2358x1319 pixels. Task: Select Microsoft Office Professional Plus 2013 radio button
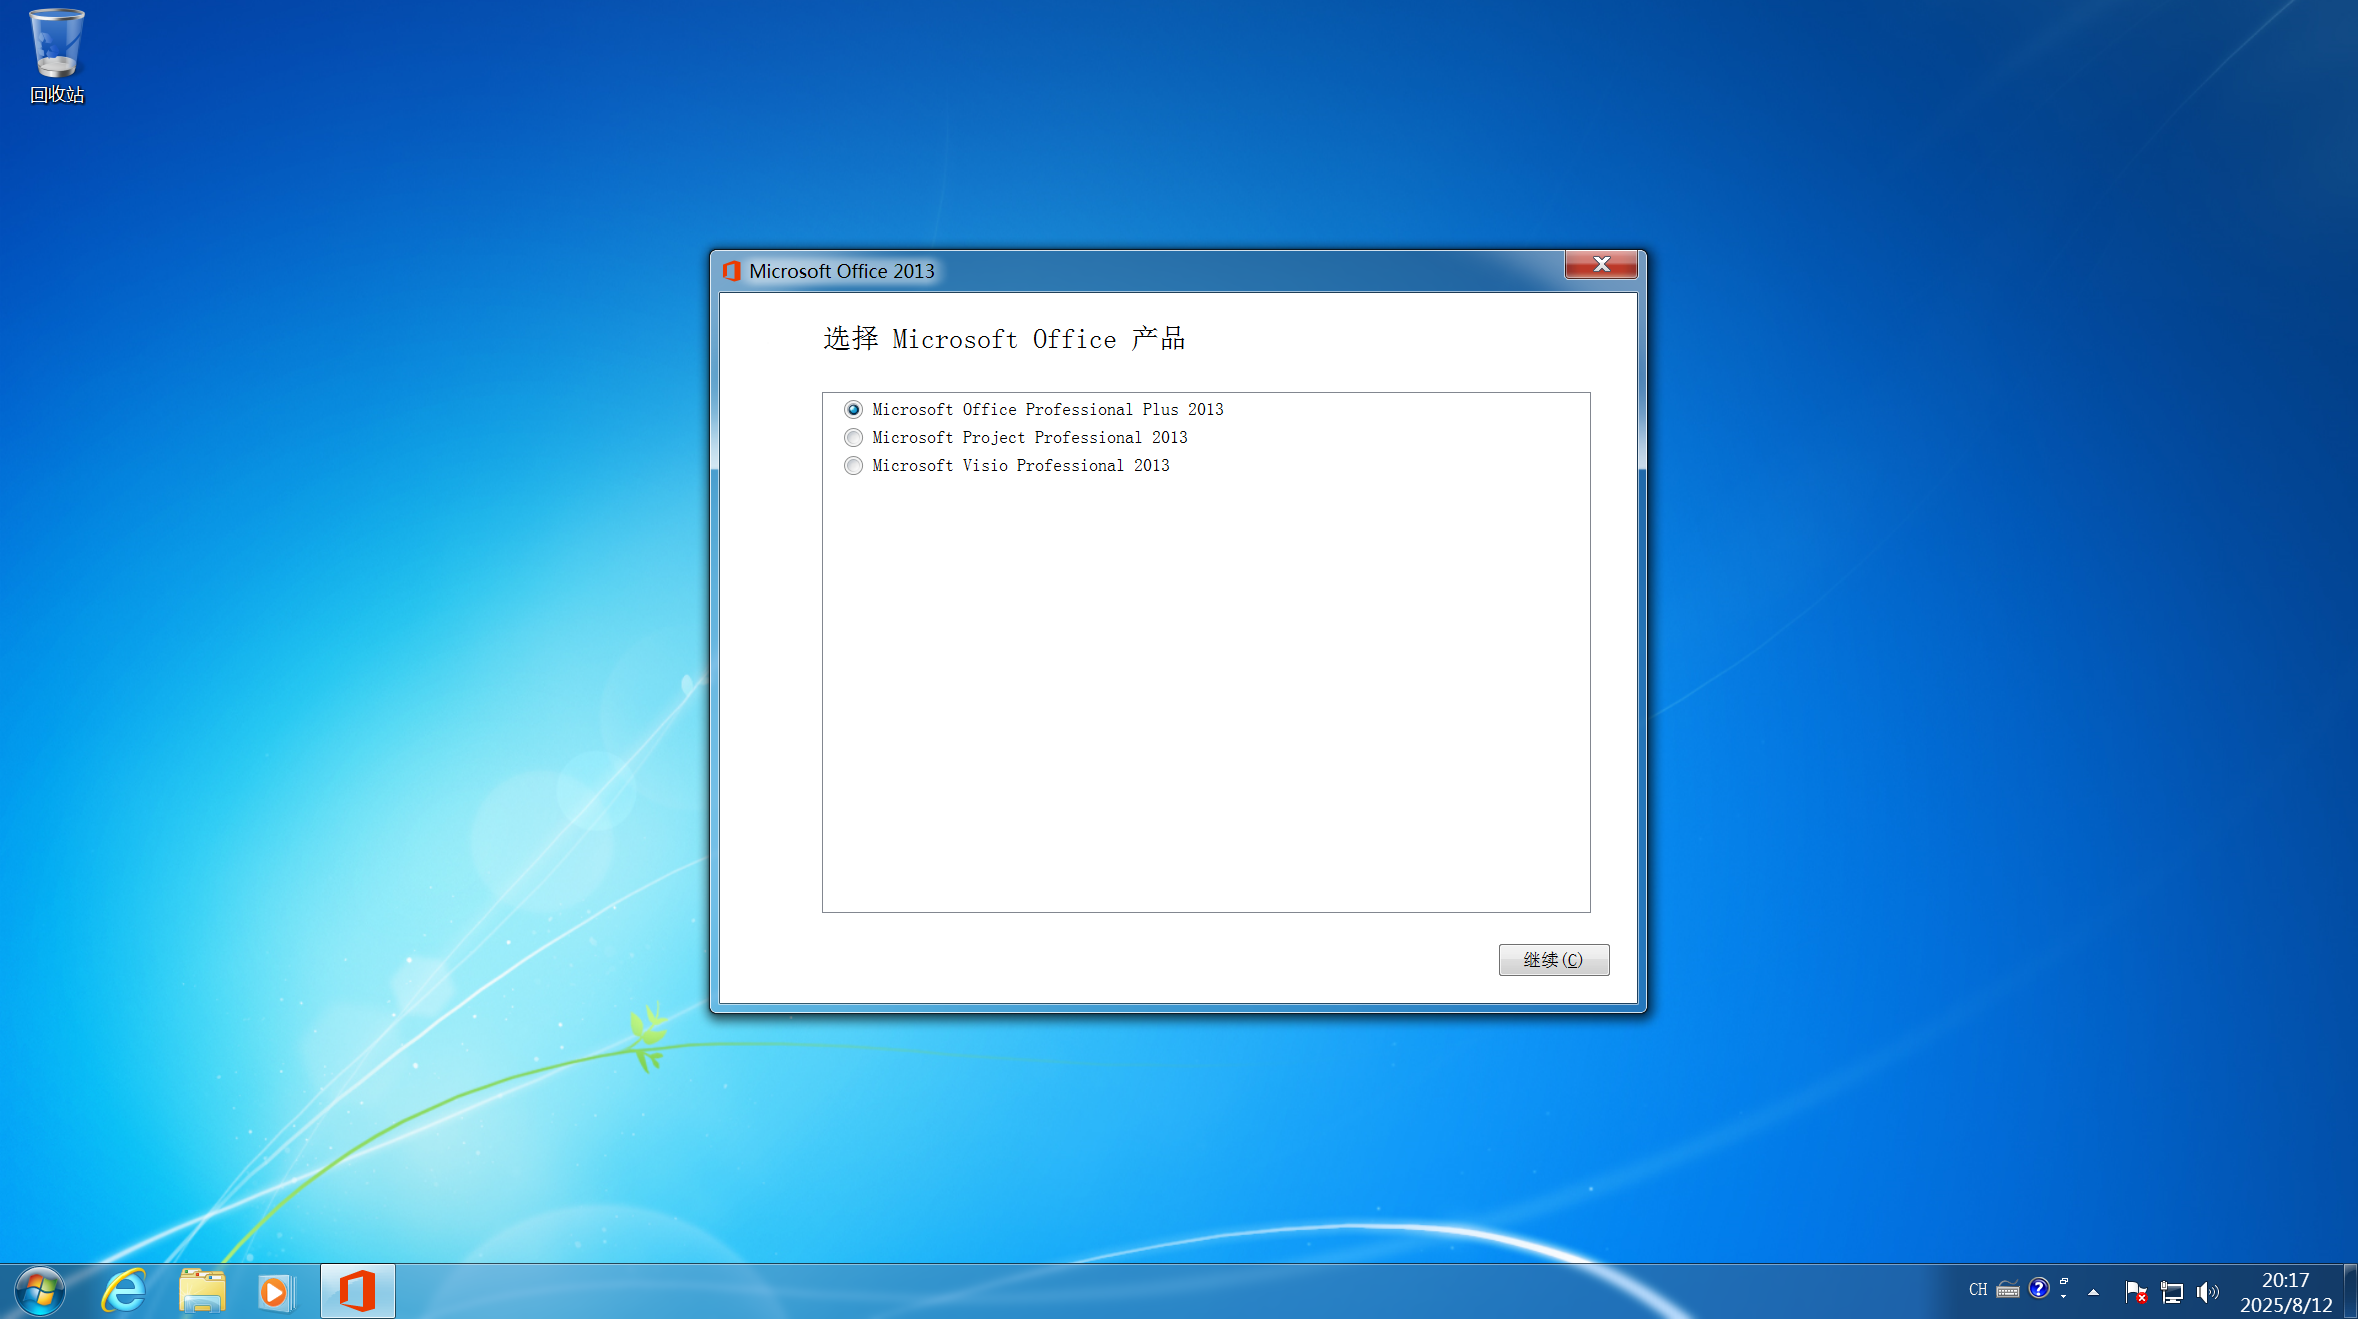(x=853, y=410)
